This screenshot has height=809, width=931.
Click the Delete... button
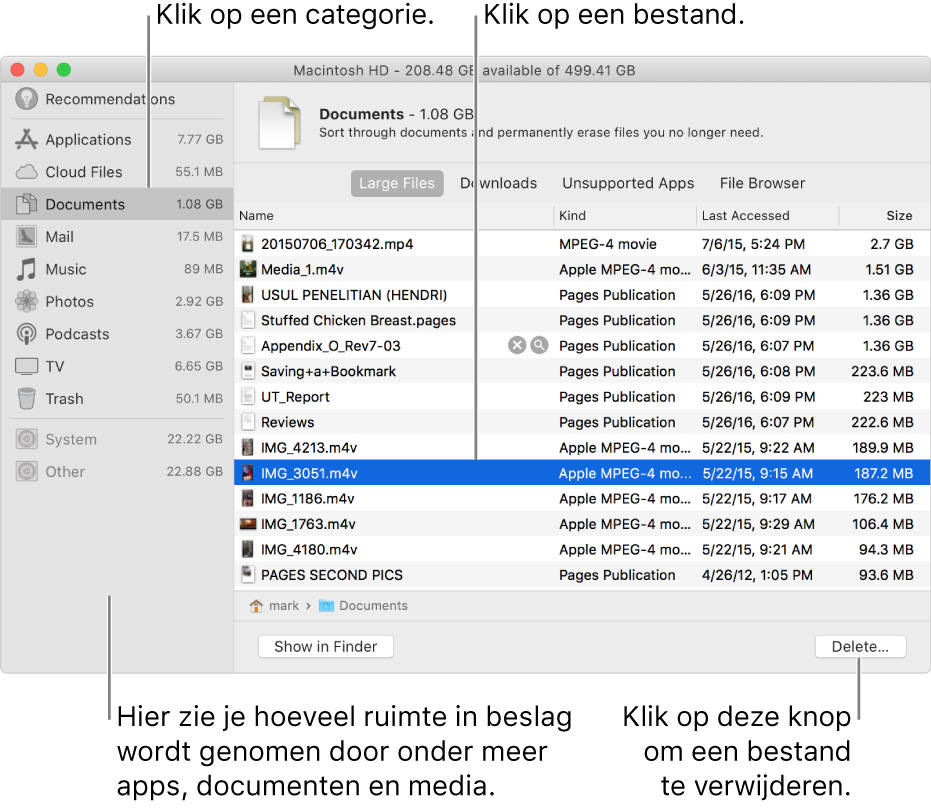860,646
